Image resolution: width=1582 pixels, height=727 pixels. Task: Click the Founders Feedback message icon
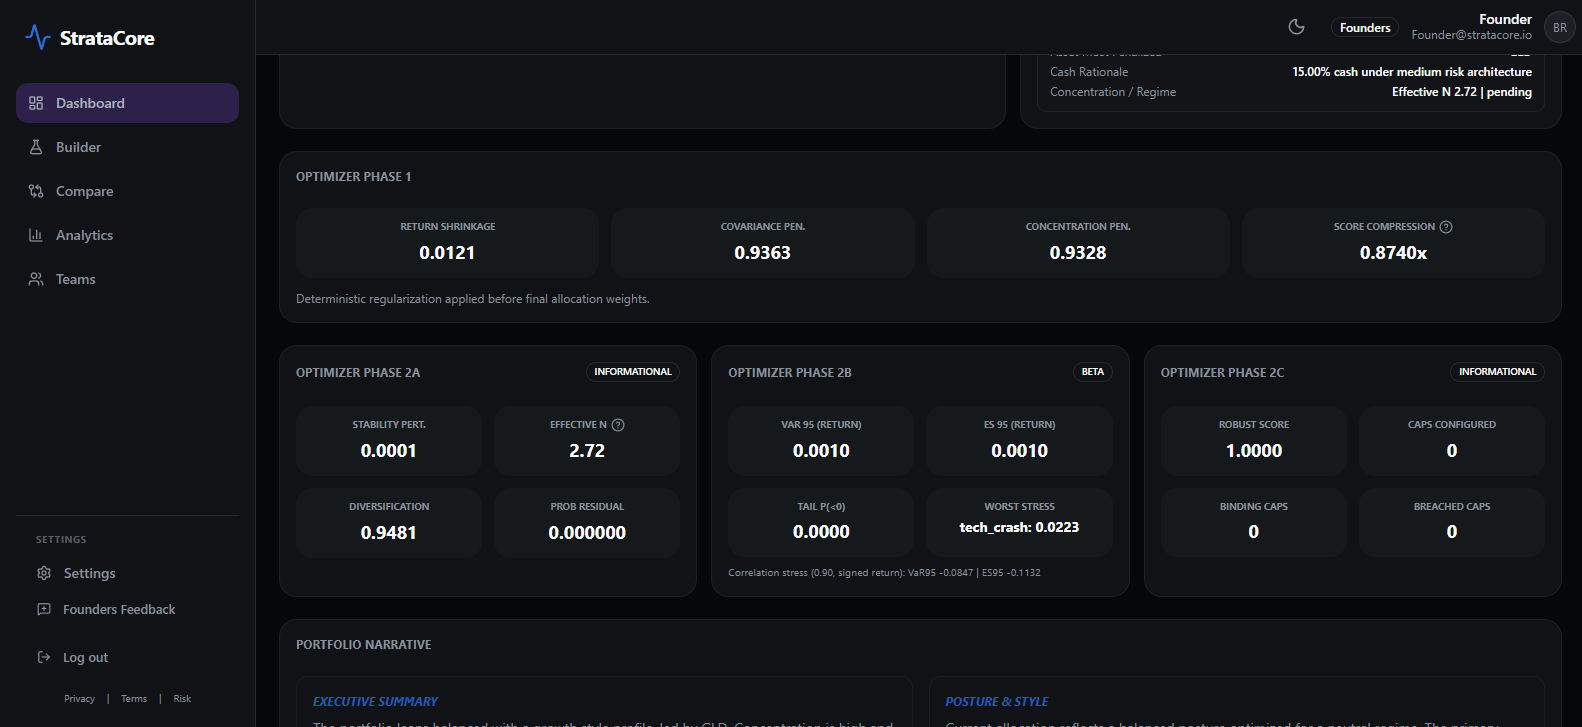44,609
